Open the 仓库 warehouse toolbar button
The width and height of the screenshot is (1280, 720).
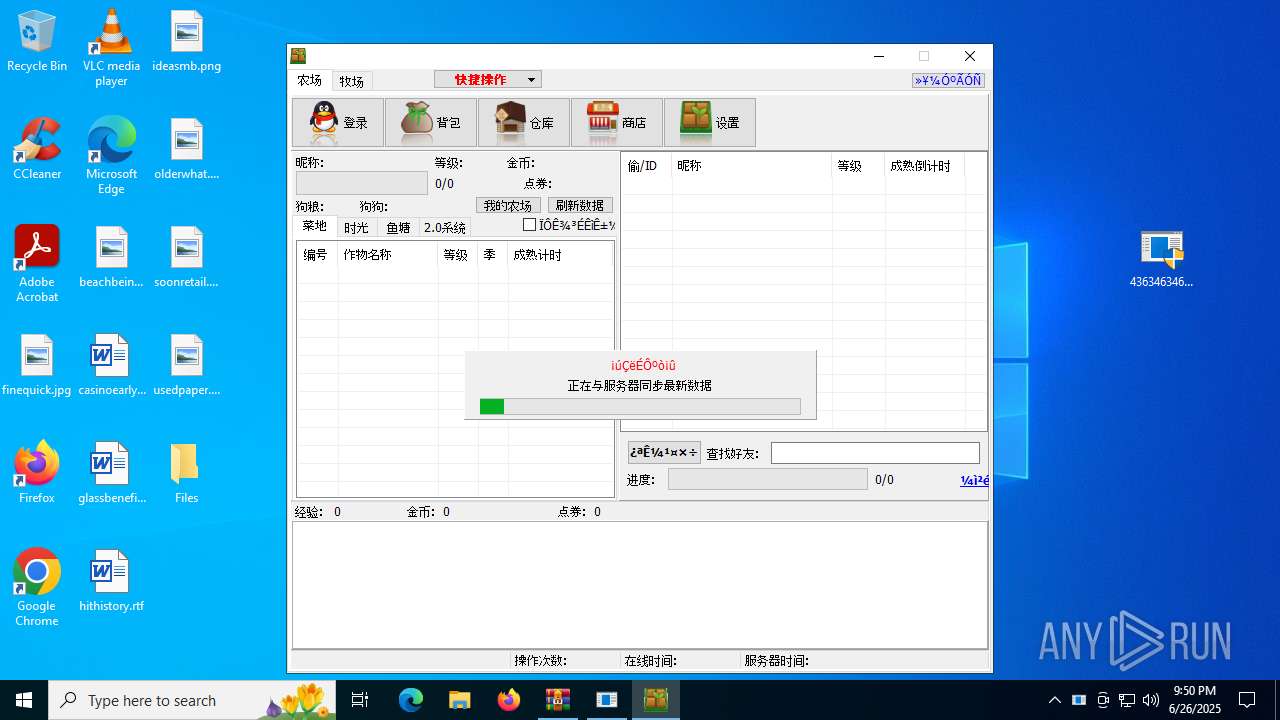524,123
